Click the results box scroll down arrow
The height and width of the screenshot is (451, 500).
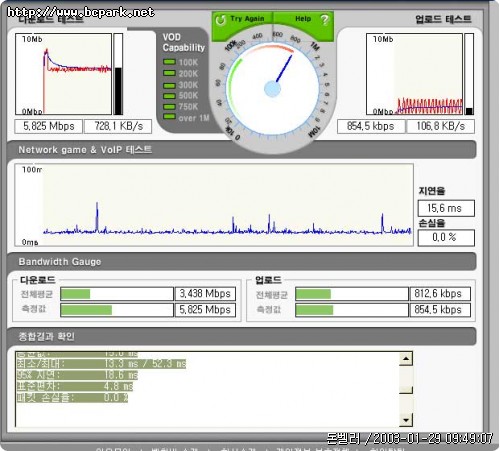(x=406, y=420)
